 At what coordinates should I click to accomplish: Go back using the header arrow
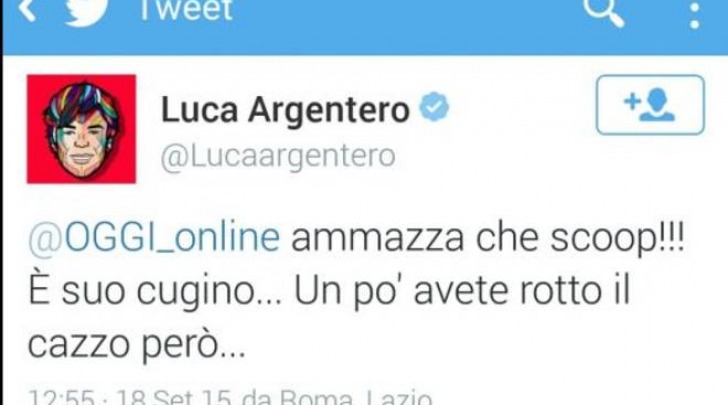pos(27,9)
